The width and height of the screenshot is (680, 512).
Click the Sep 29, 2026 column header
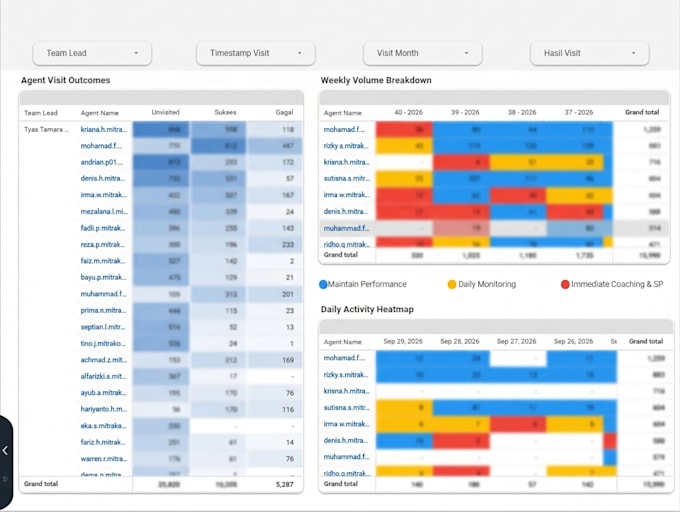tap(403, 341)
